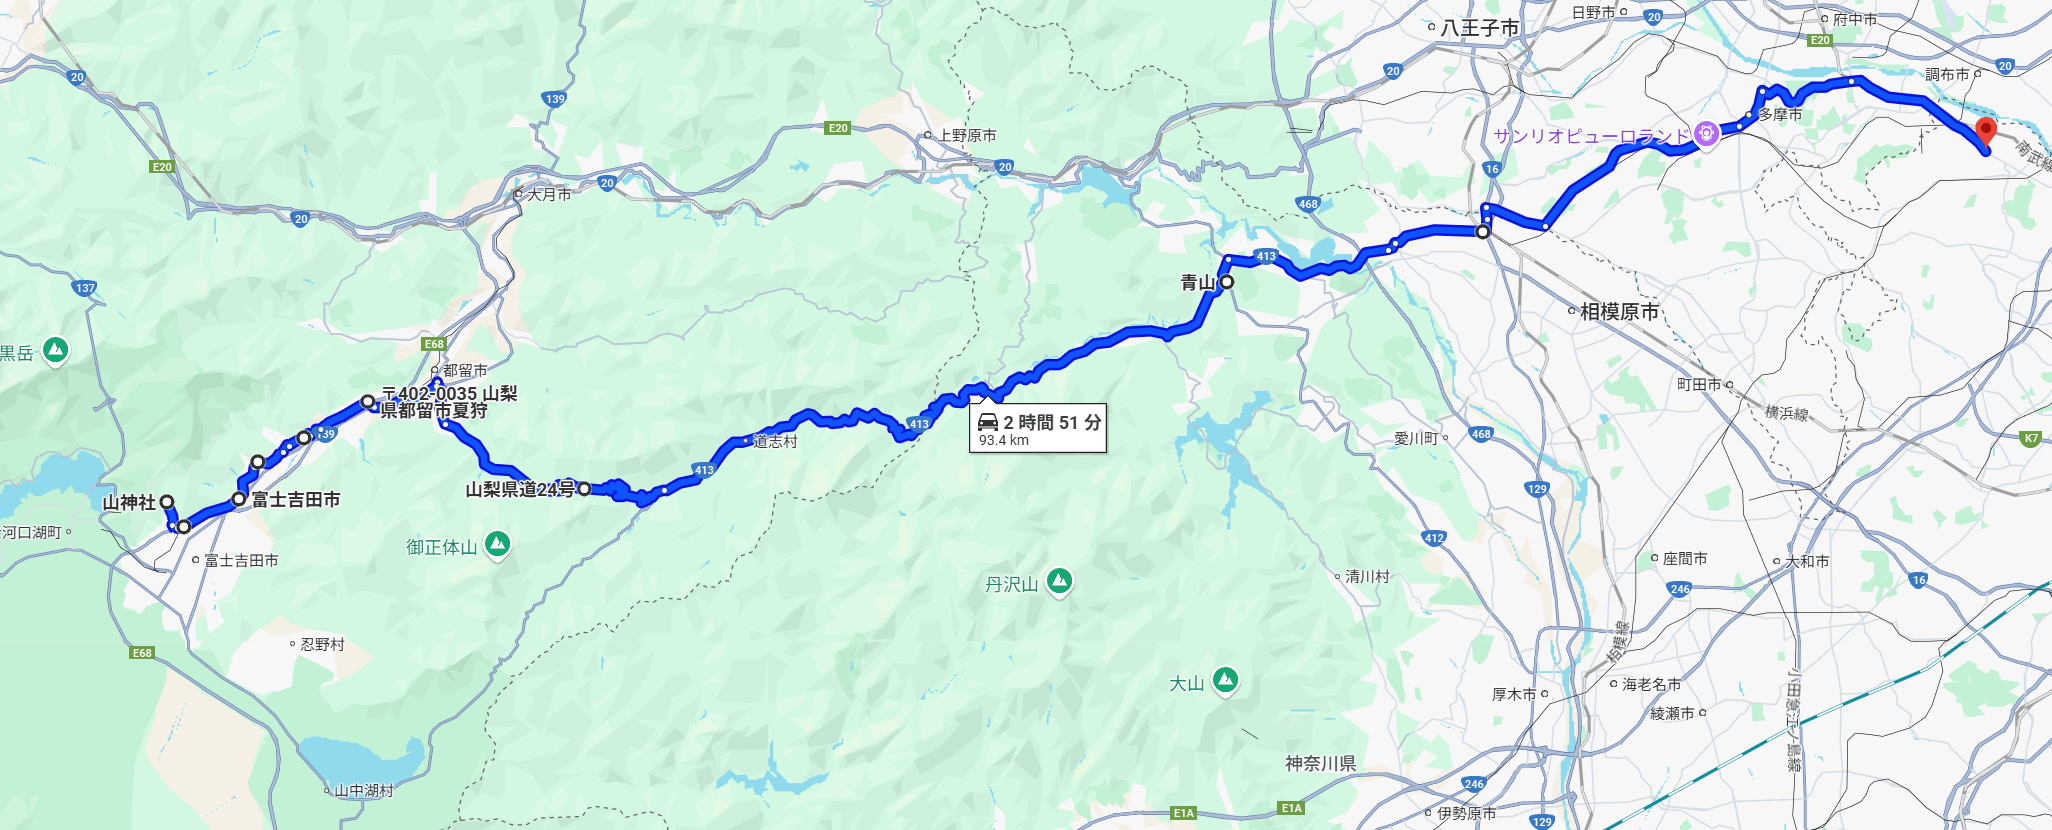
Task: Select the 山梨県道24号 waypoint marker
Action: click(584, 489)
